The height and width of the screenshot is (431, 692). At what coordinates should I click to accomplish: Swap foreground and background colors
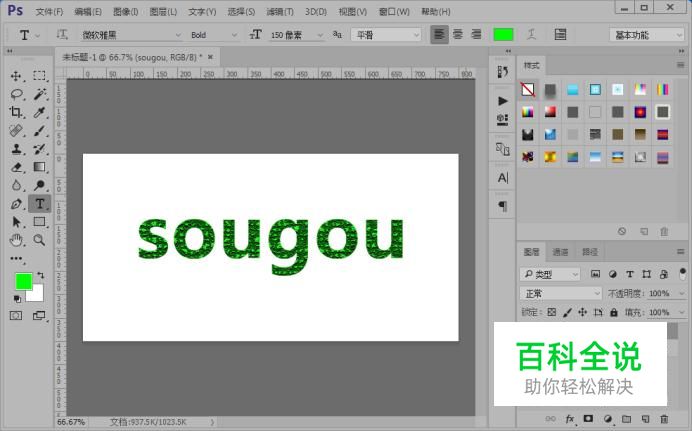(41, 275)
